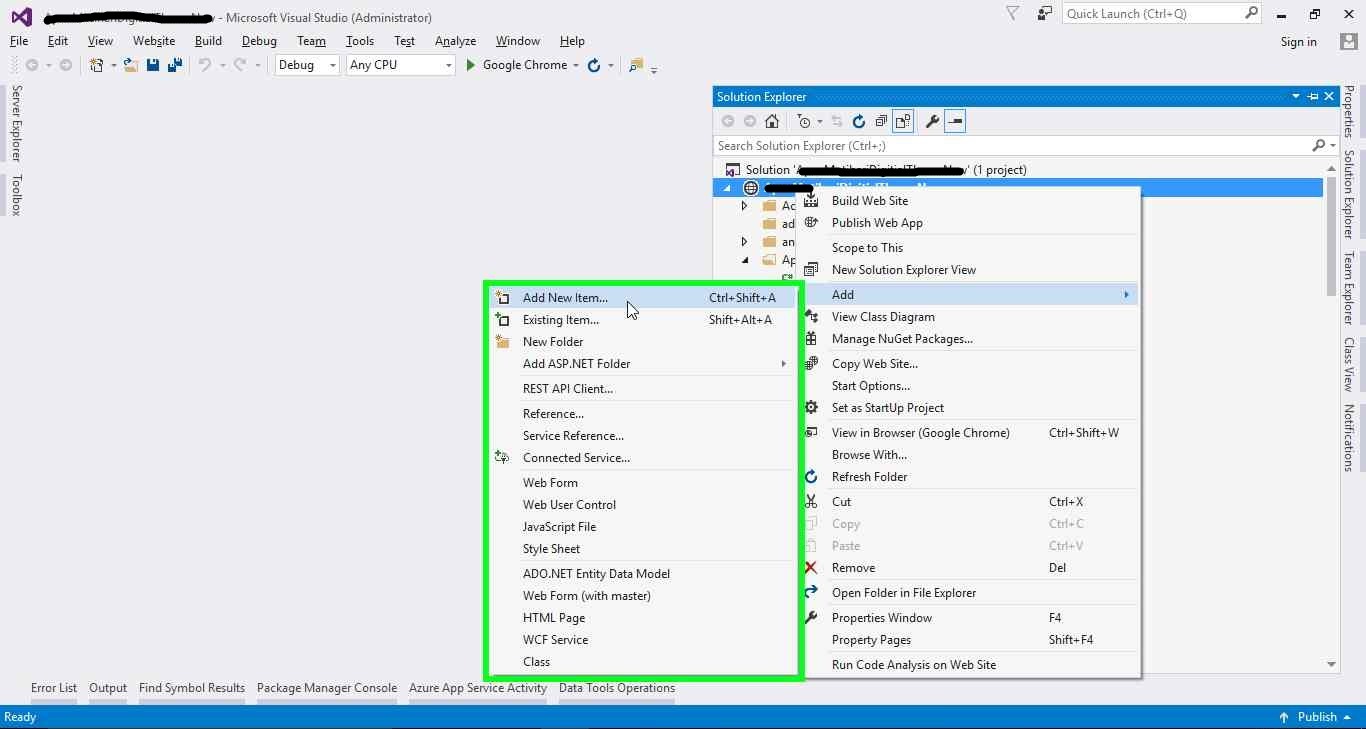This screenshot has height=729, width=1366.
Task: Click Sign in link
Action: (x=1298, y=42)
